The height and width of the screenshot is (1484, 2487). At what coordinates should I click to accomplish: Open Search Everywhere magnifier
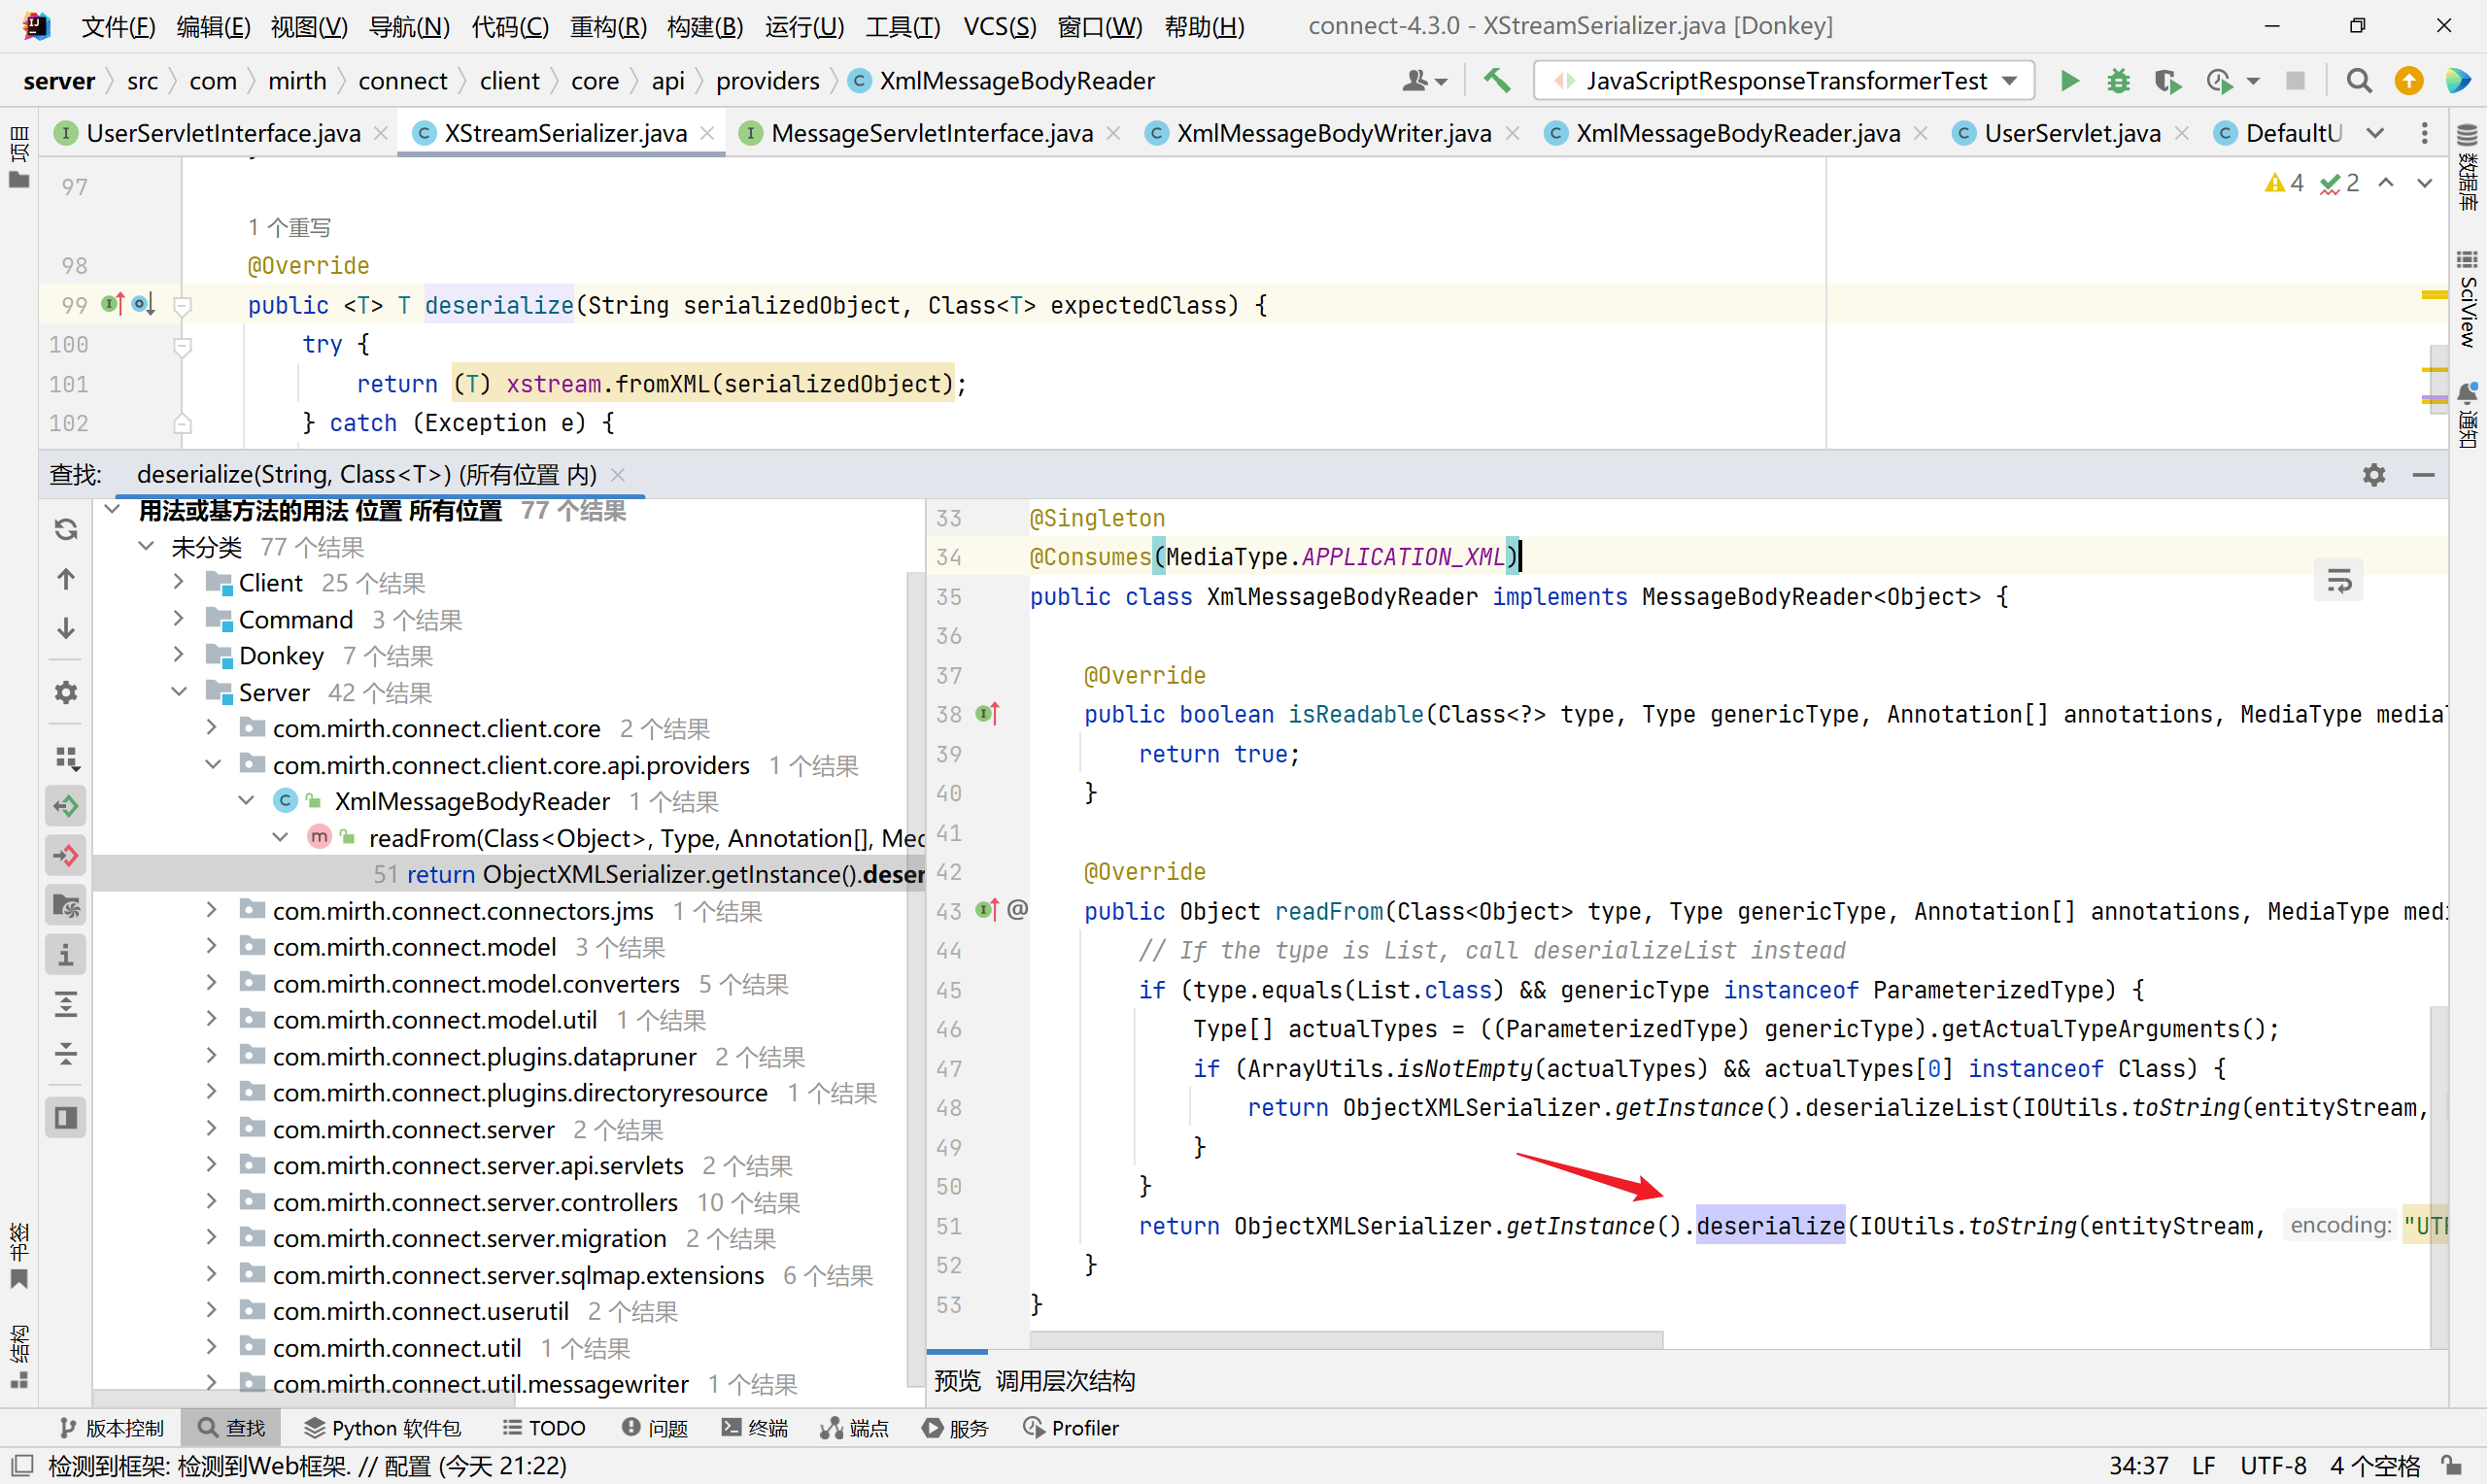[2359, 81]
